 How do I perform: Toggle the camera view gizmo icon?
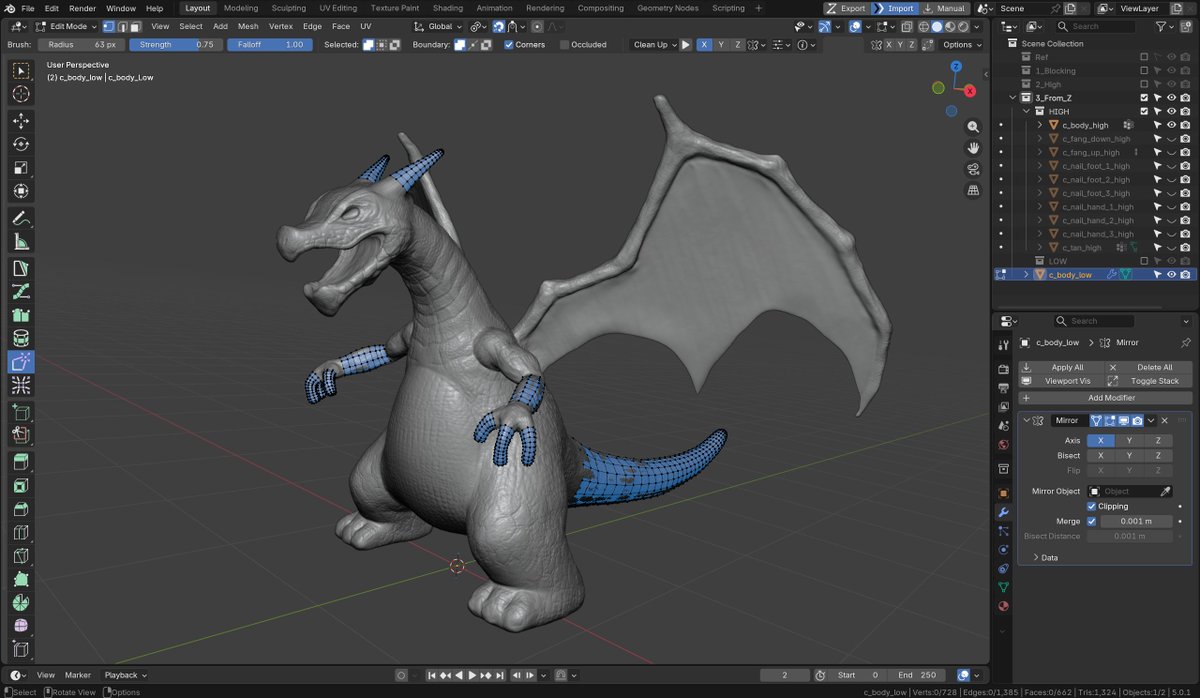(x=973, y=169)
